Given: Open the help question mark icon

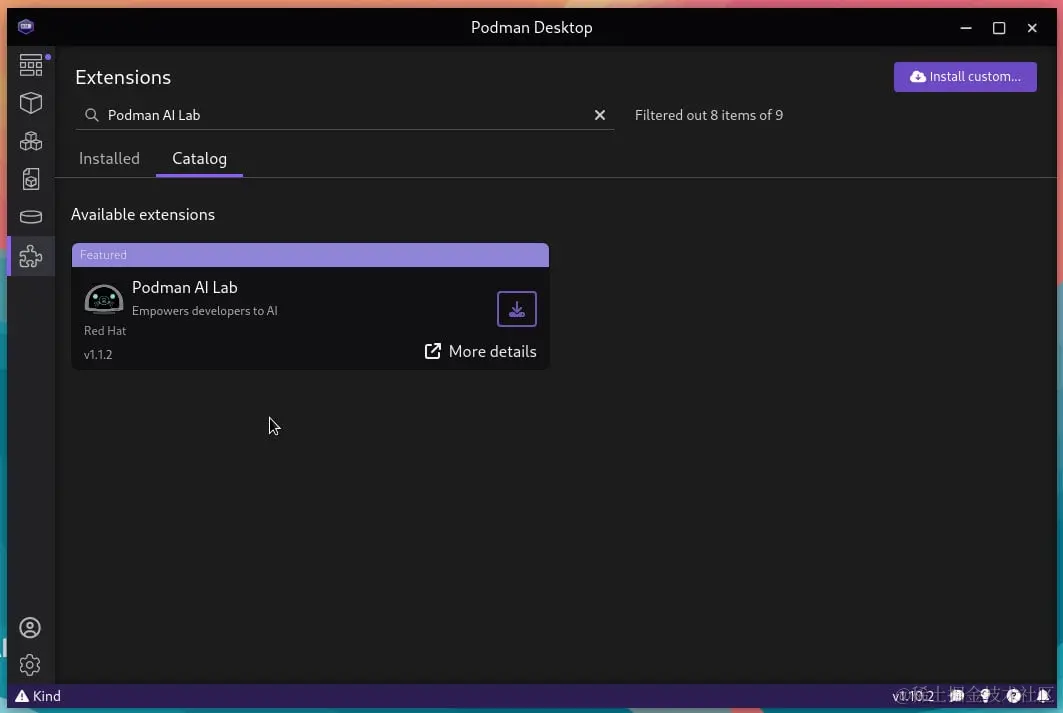Looking at the screenshot, I should tap(1014, 695).
